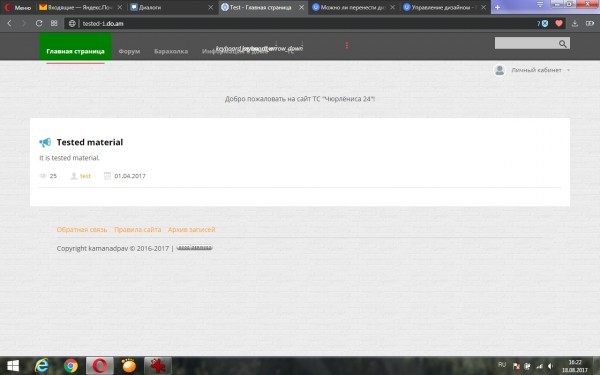Click the ad blocker shield badge
The width and height of the screenshot is (600, 375).
coord(545,23)
